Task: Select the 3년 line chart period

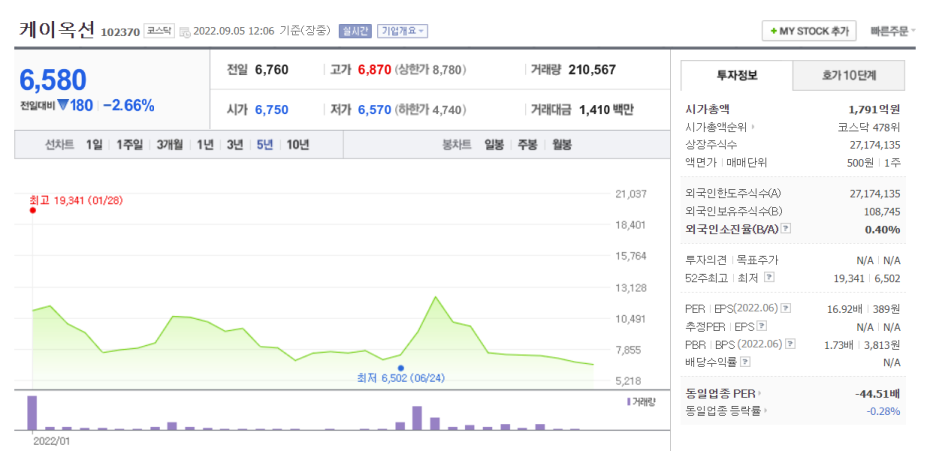Action: 235,144
